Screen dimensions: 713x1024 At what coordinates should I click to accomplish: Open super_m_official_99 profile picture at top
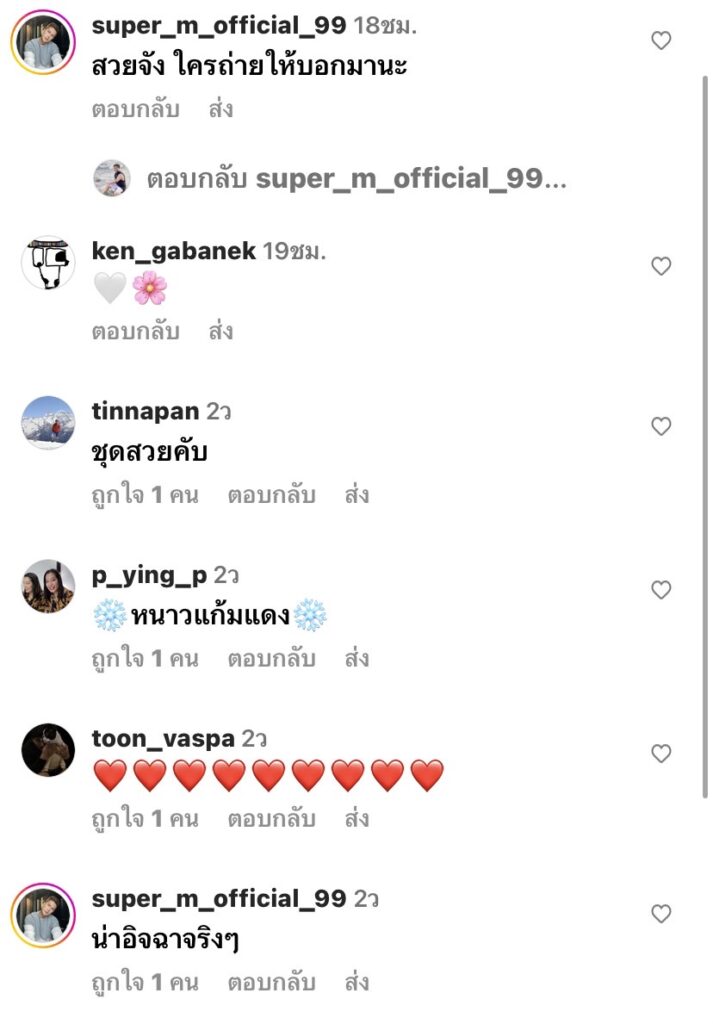[x=43, y=43]
